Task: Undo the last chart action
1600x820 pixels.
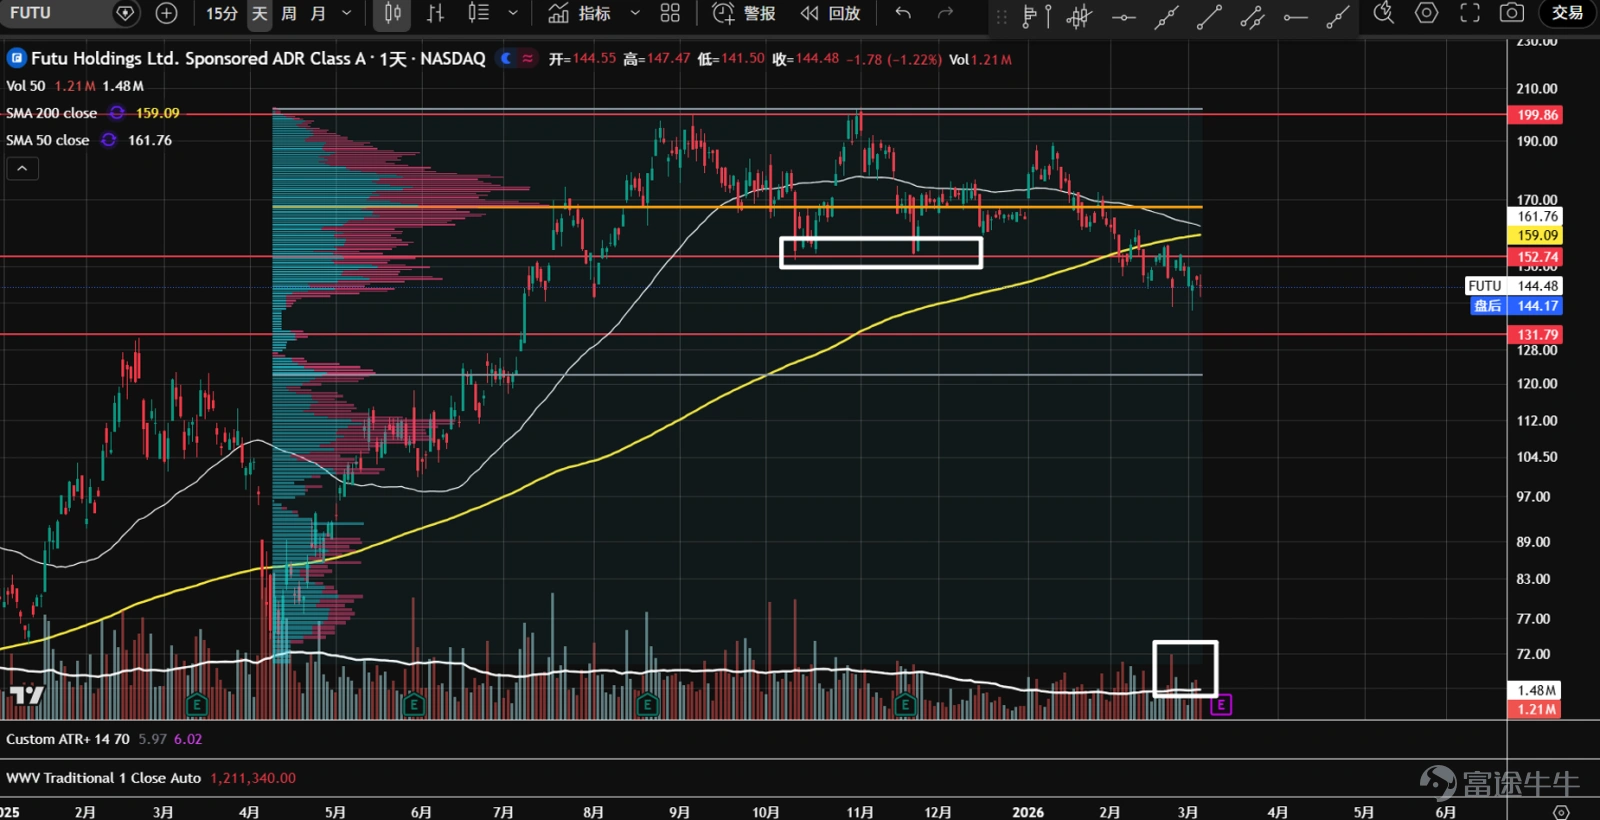Action: 903,13
